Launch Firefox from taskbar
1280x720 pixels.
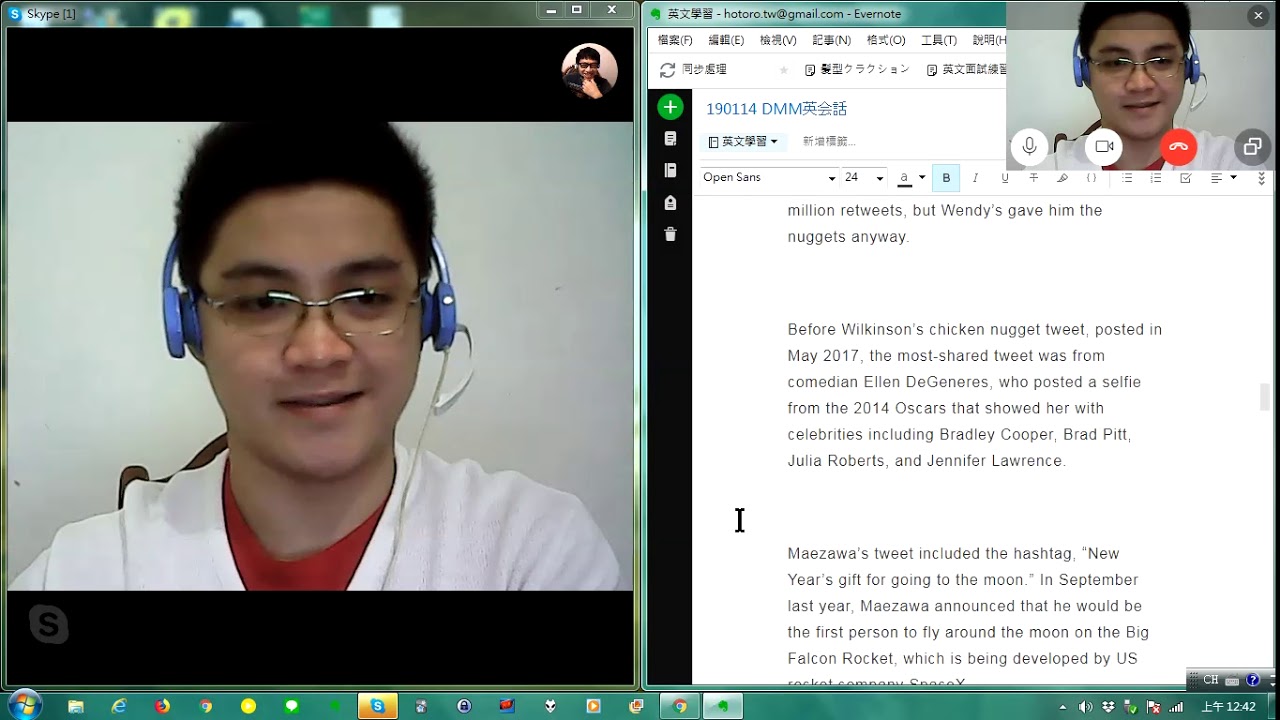click(x=162, y=706)
